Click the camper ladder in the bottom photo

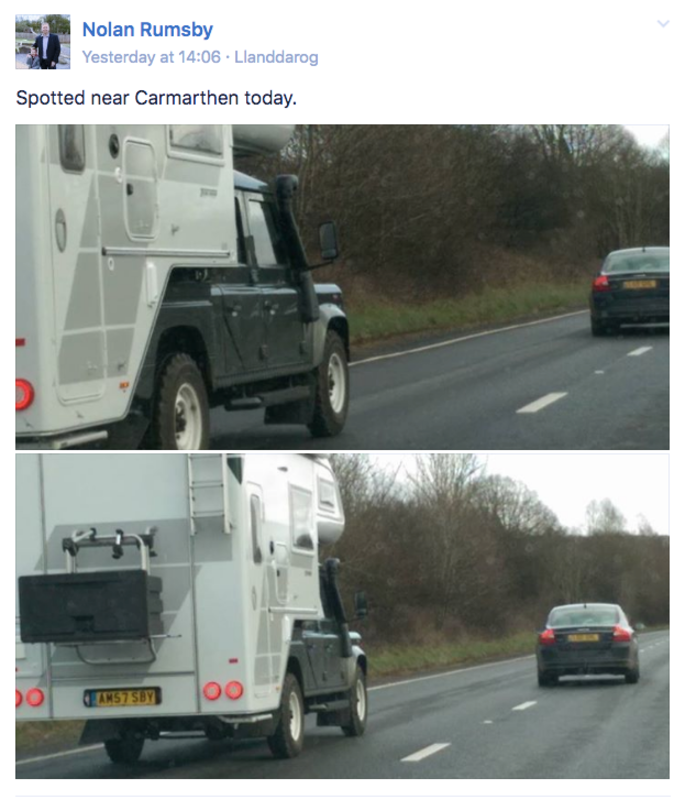pyautogui.click(x=208, y=493)
